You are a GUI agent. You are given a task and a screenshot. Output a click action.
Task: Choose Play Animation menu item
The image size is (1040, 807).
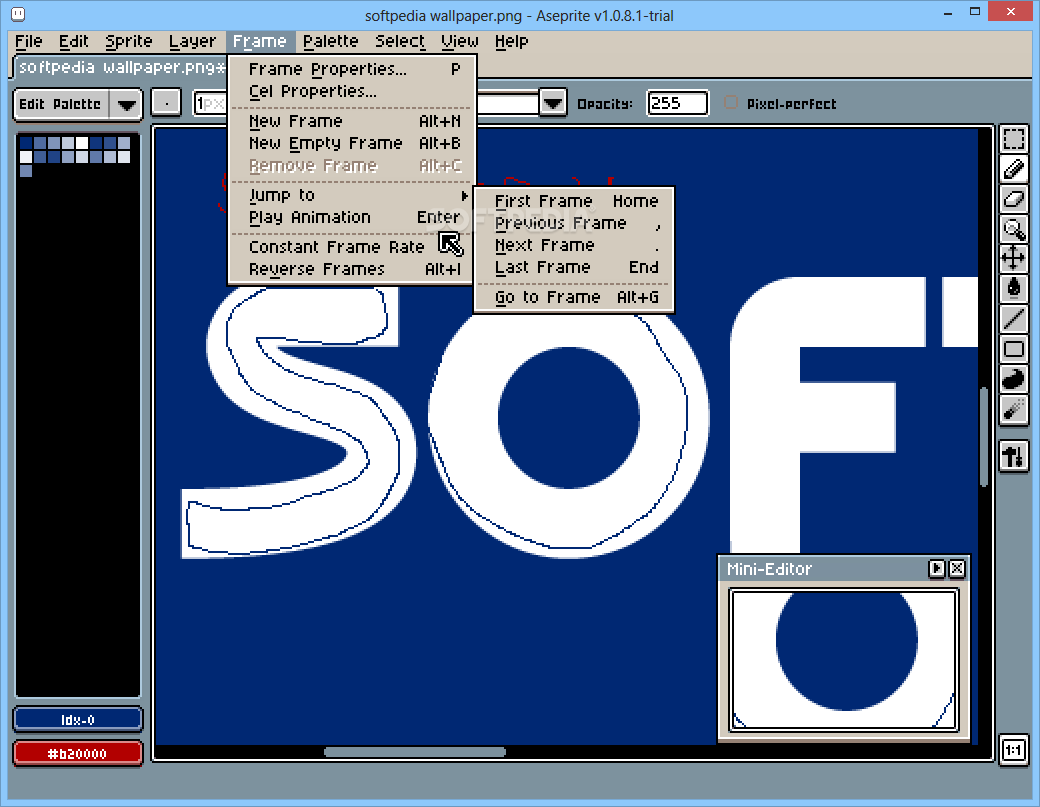tap(352, 217)
